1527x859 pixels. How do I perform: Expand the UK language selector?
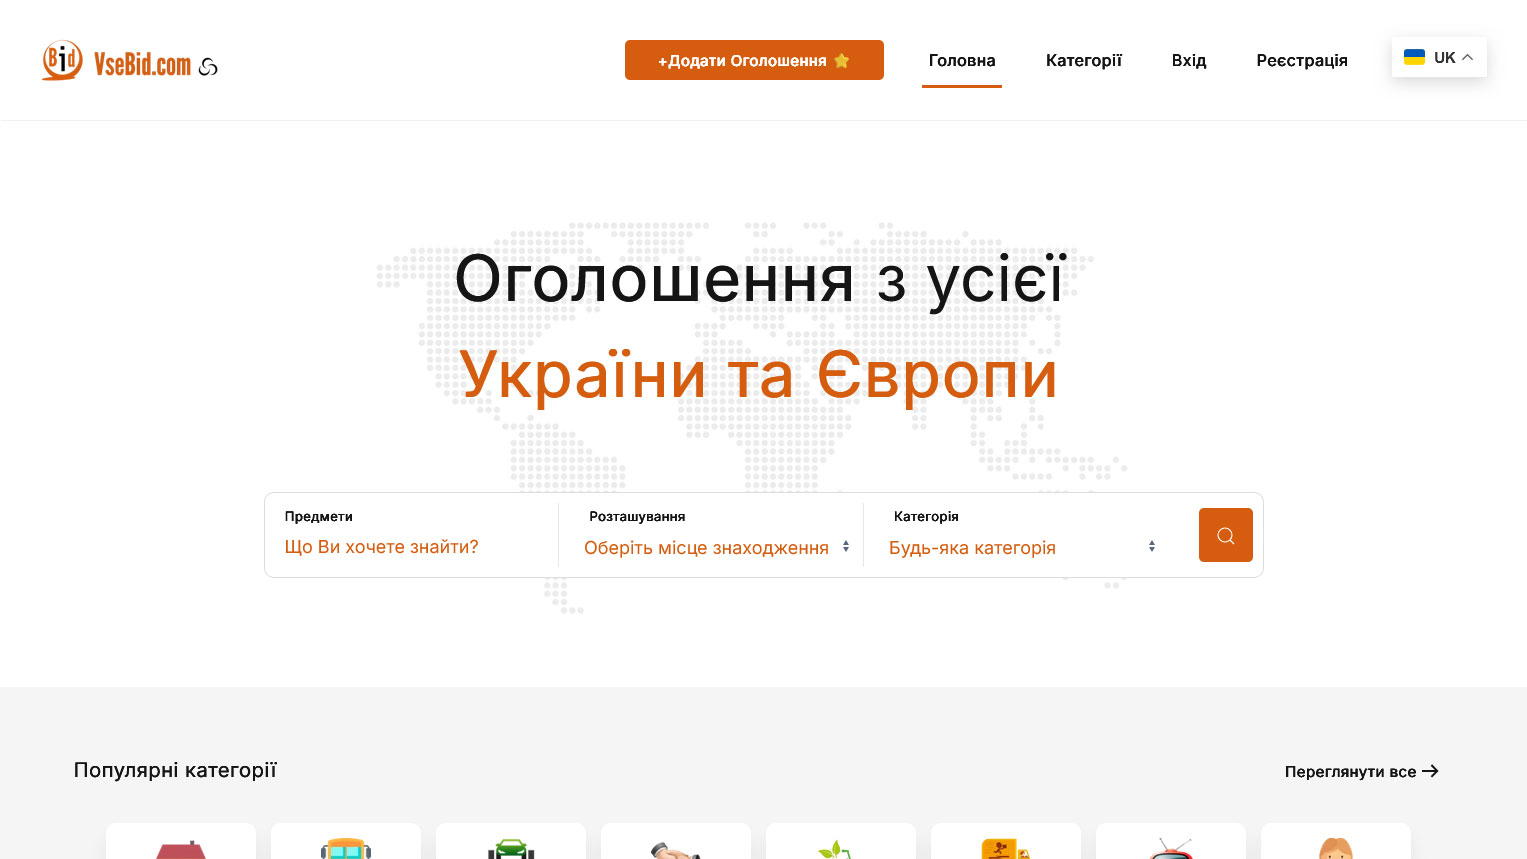[1439, 57]
